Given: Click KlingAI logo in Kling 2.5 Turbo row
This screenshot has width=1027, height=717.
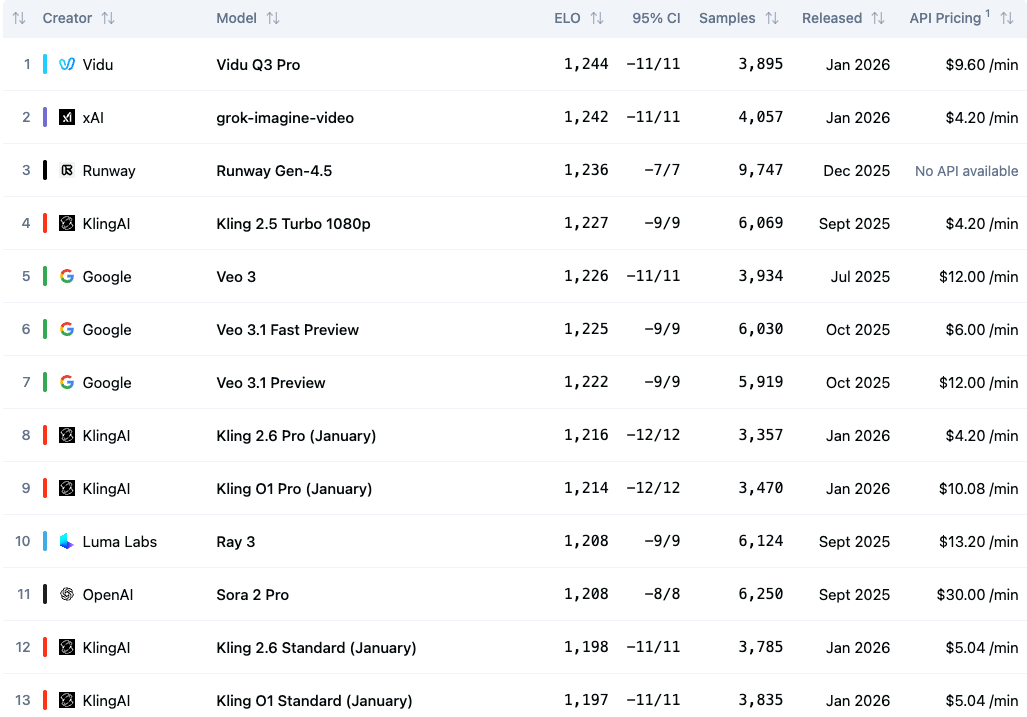Looking at the screenshot, I should click(x=67, y=223).
